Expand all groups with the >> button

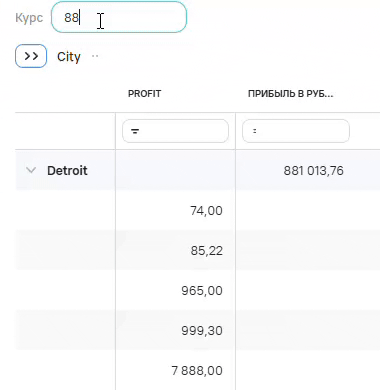(31, 56)
